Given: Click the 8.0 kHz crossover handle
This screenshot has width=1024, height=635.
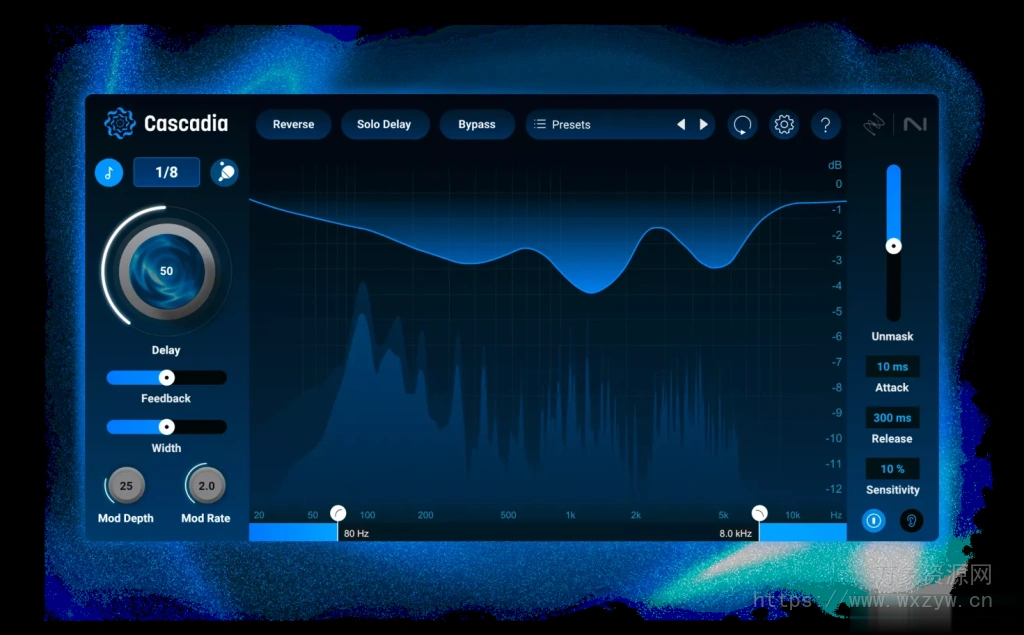Looking at the screenshot, I should coord(758,513).
